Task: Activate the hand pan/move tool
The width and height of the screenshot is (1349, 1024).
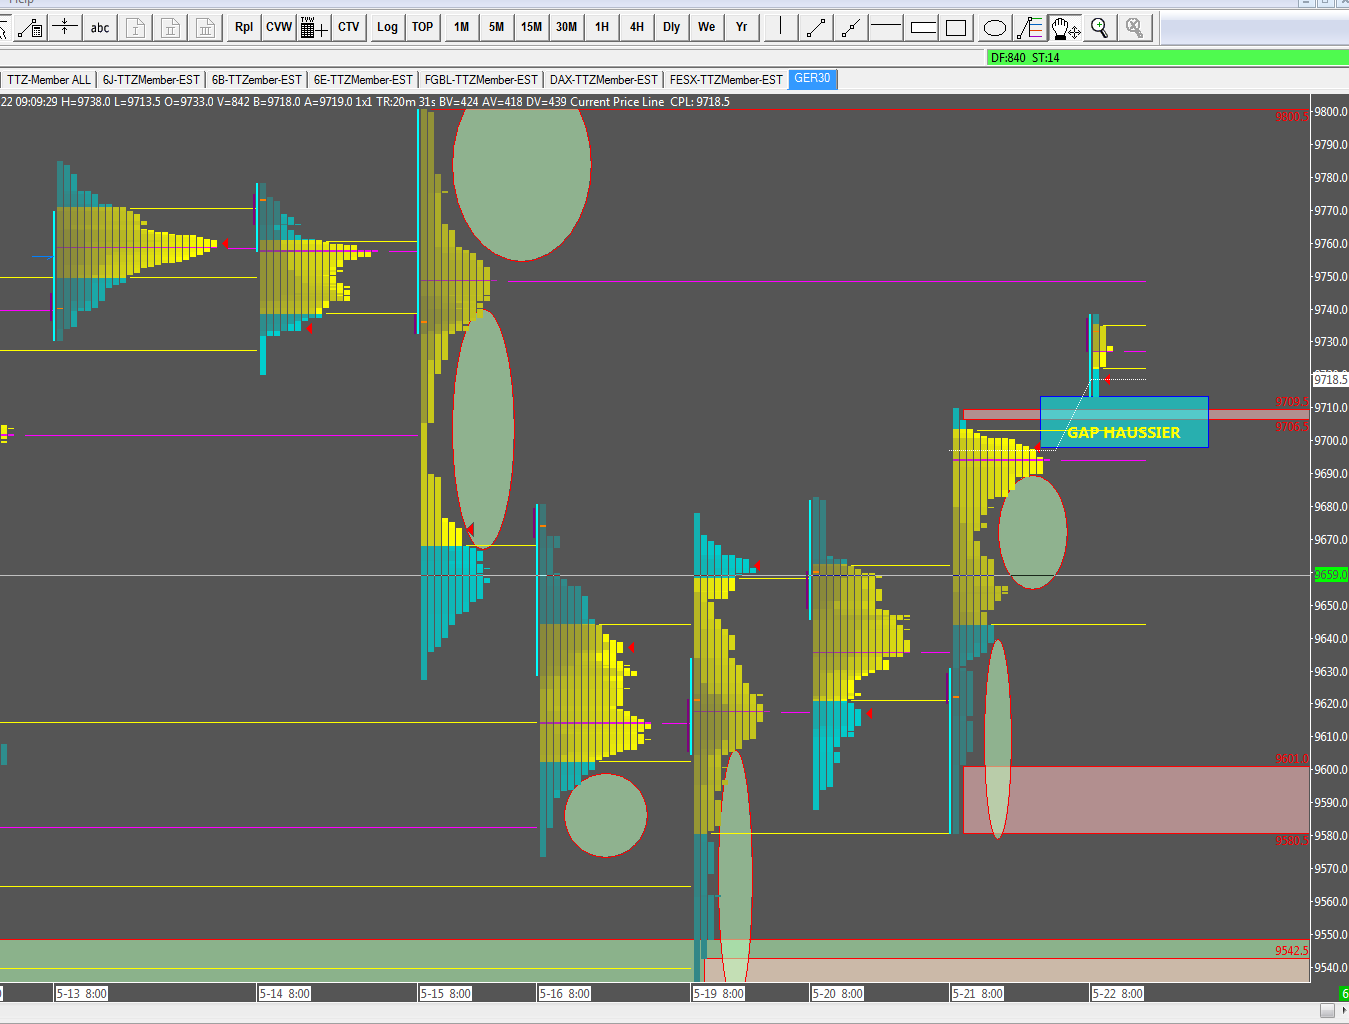Action: tap(1064, 28)
